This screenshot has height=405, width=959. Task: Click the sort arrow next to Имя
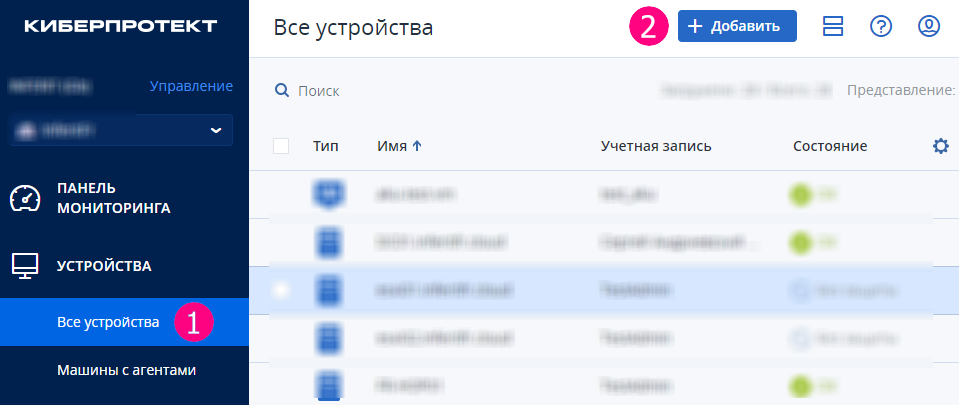(x=417, y=146)
